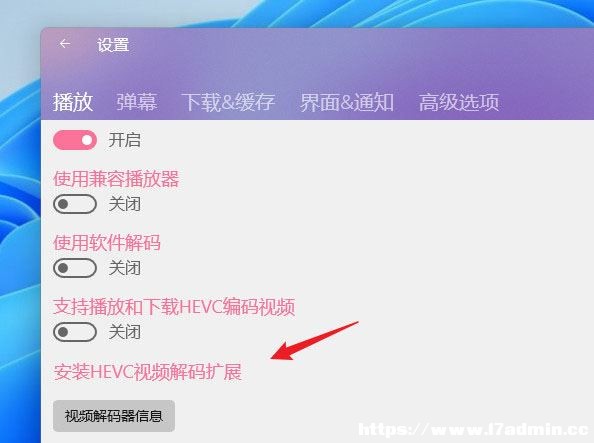Open the 下载&缓存 tab

point(228,102)
